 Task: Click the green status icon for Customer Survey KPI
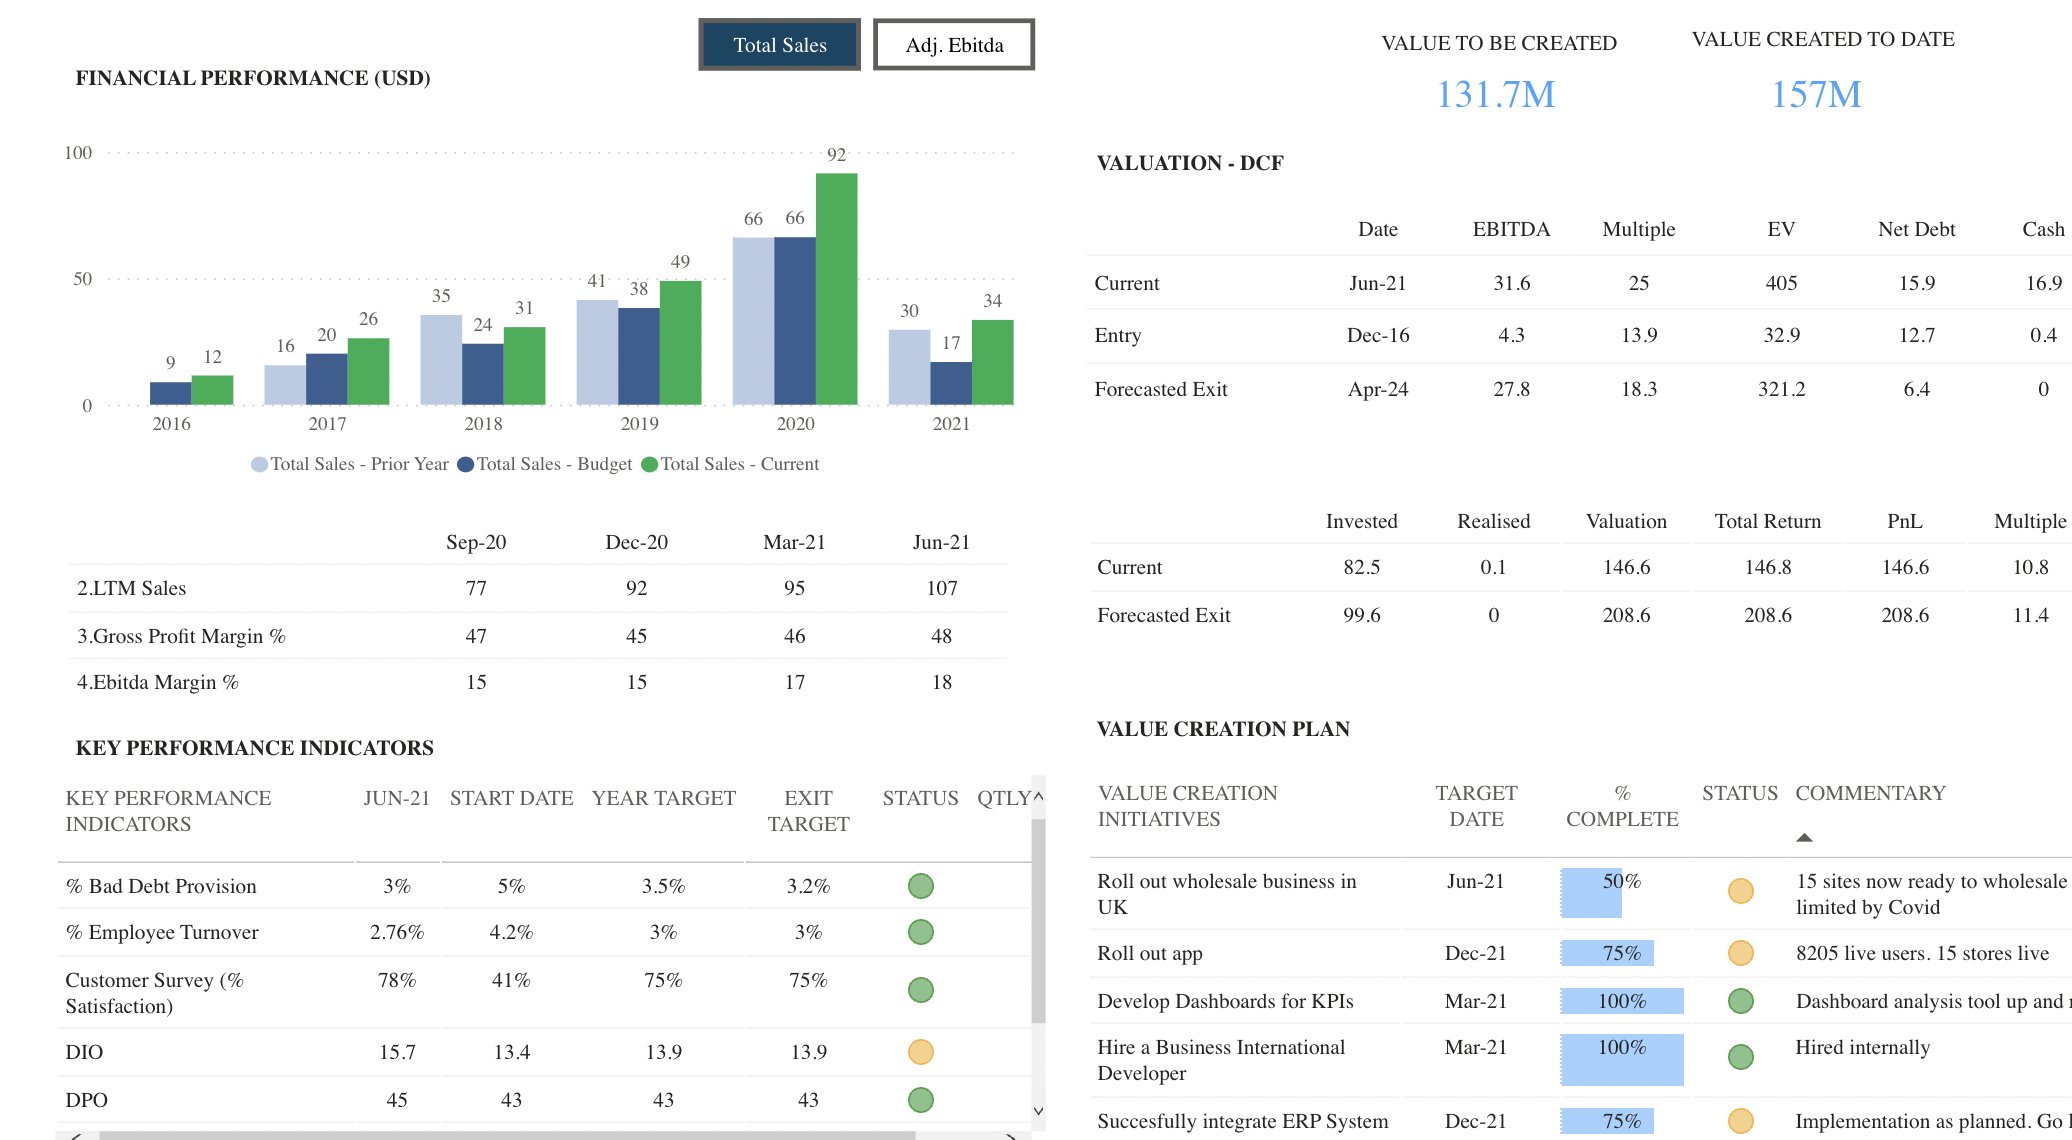[x=919, y=991]
